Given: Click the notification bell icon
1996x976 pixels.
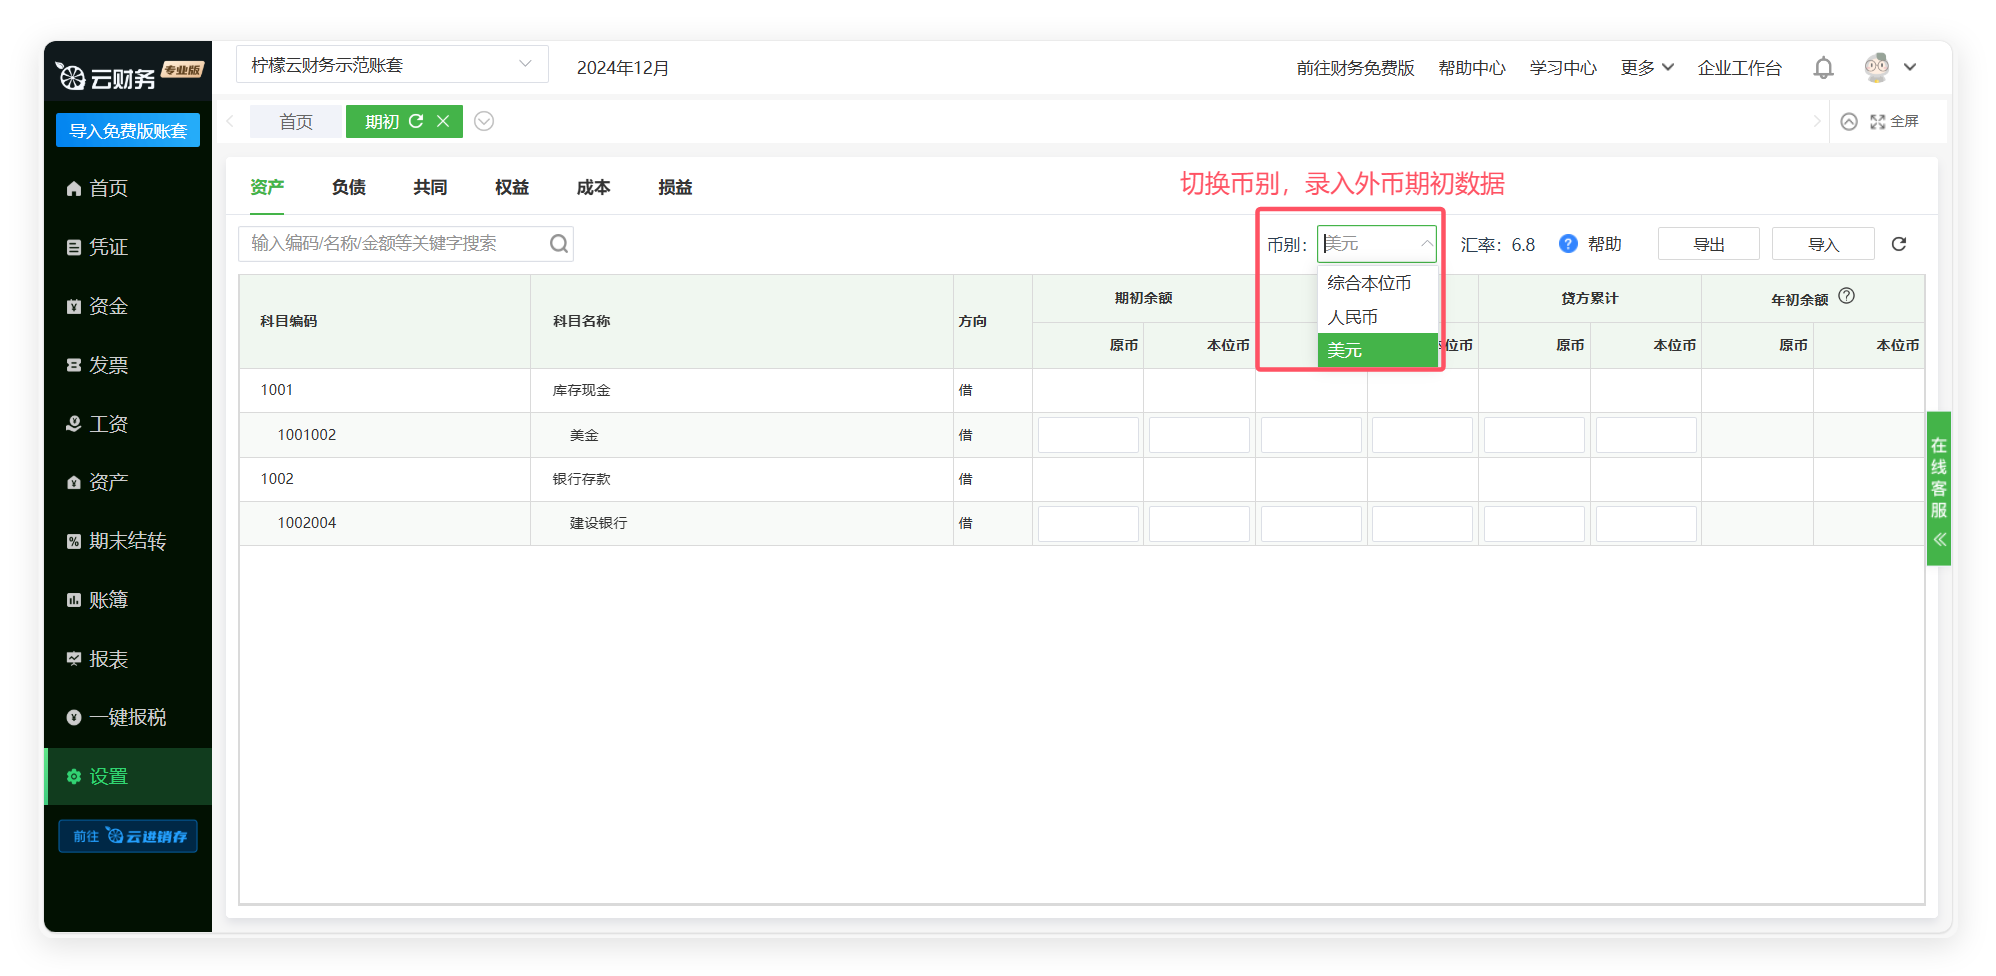Looking at the screenshot, I should [x=1823, y=68].
